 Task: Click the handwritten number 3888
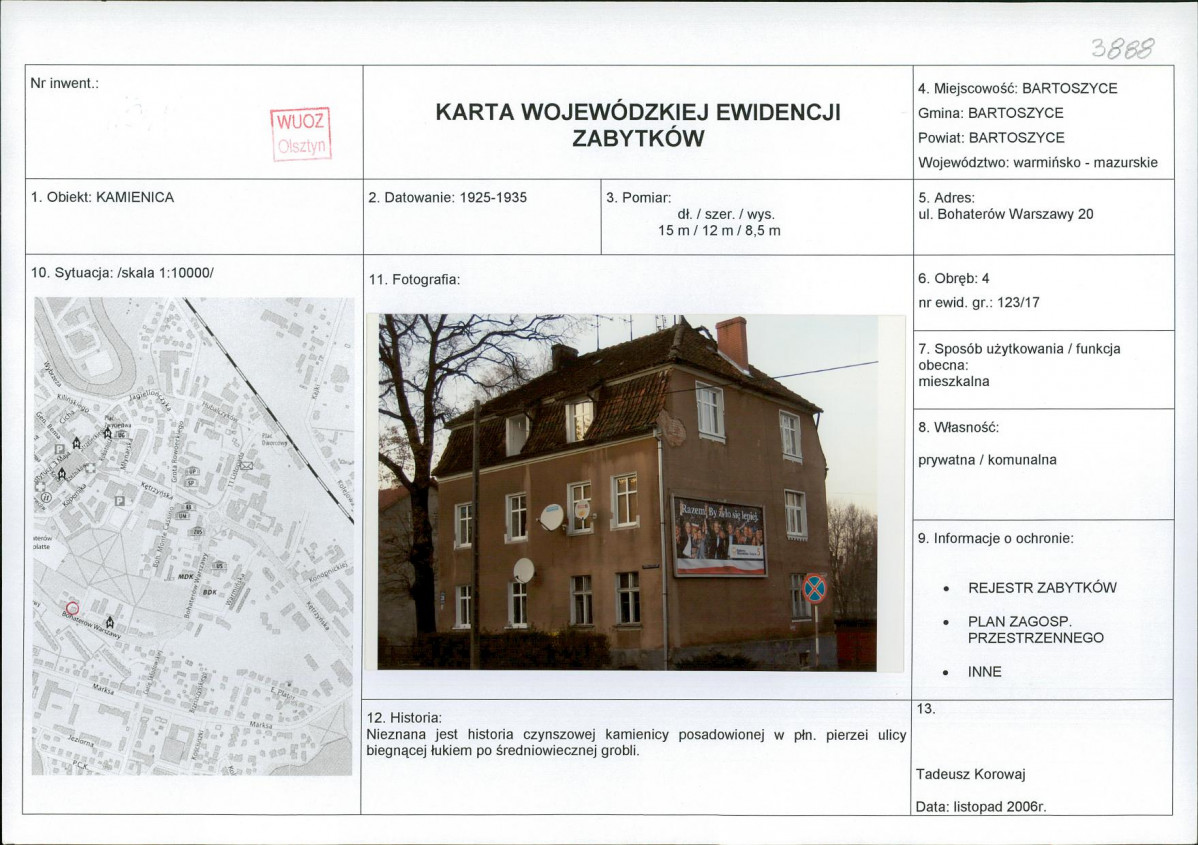tap(1122, 48)
